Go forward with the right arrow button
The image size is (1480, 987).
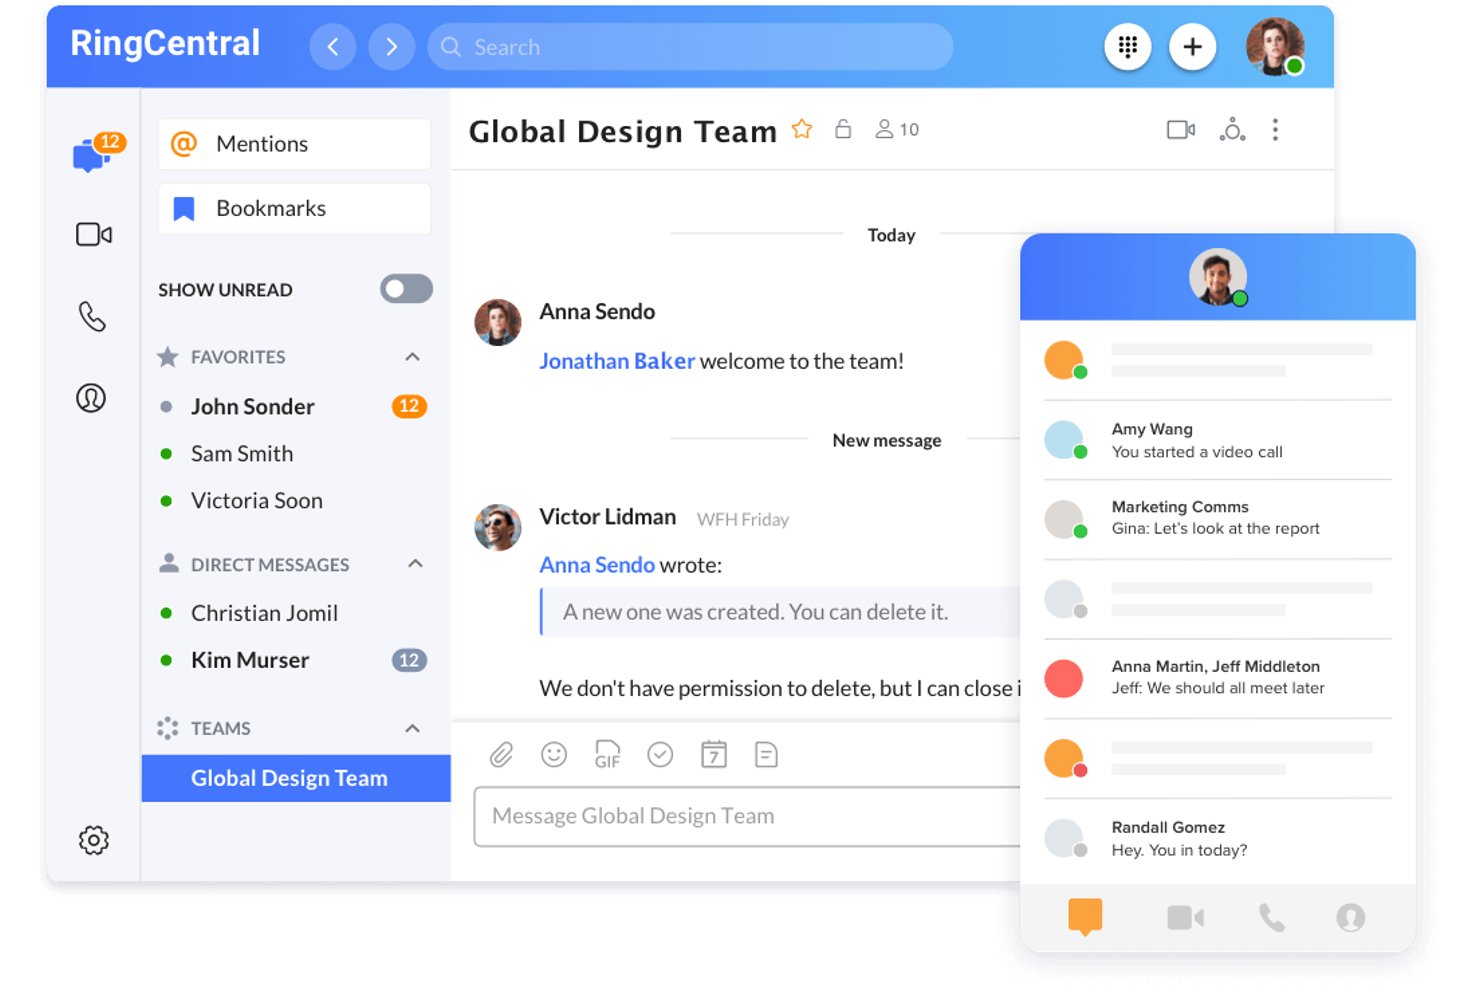tap(392, 47)
